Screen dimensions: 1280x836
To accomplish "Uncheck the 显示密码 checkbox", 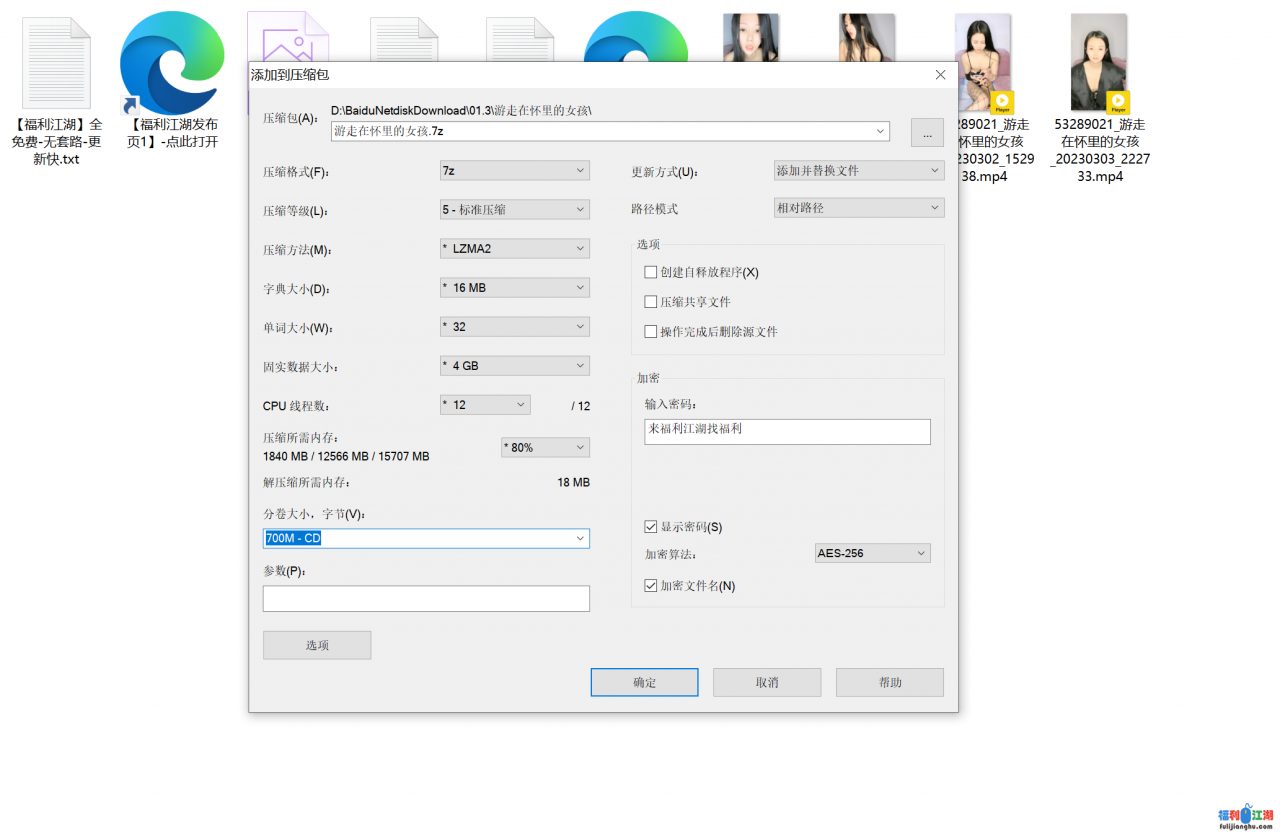I will [x=651, y=527].
